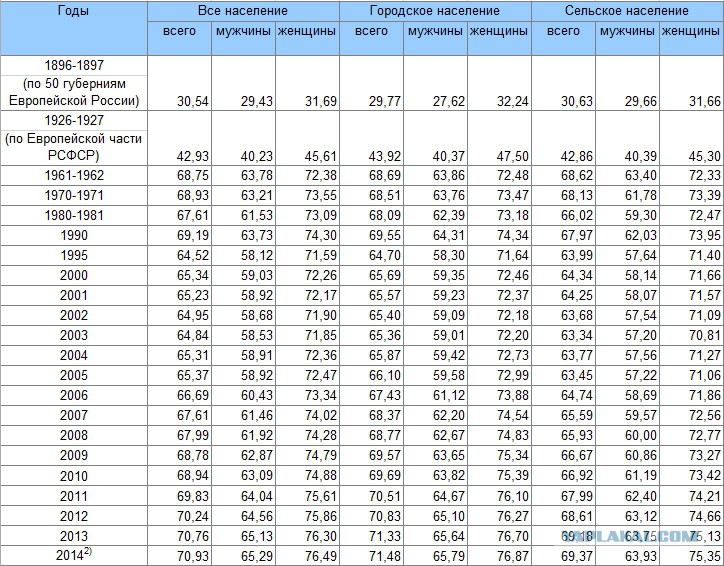This screenshot has width=724, height=566.
Task: Click the 1980-1981 row label
Action: coord(74,215)
